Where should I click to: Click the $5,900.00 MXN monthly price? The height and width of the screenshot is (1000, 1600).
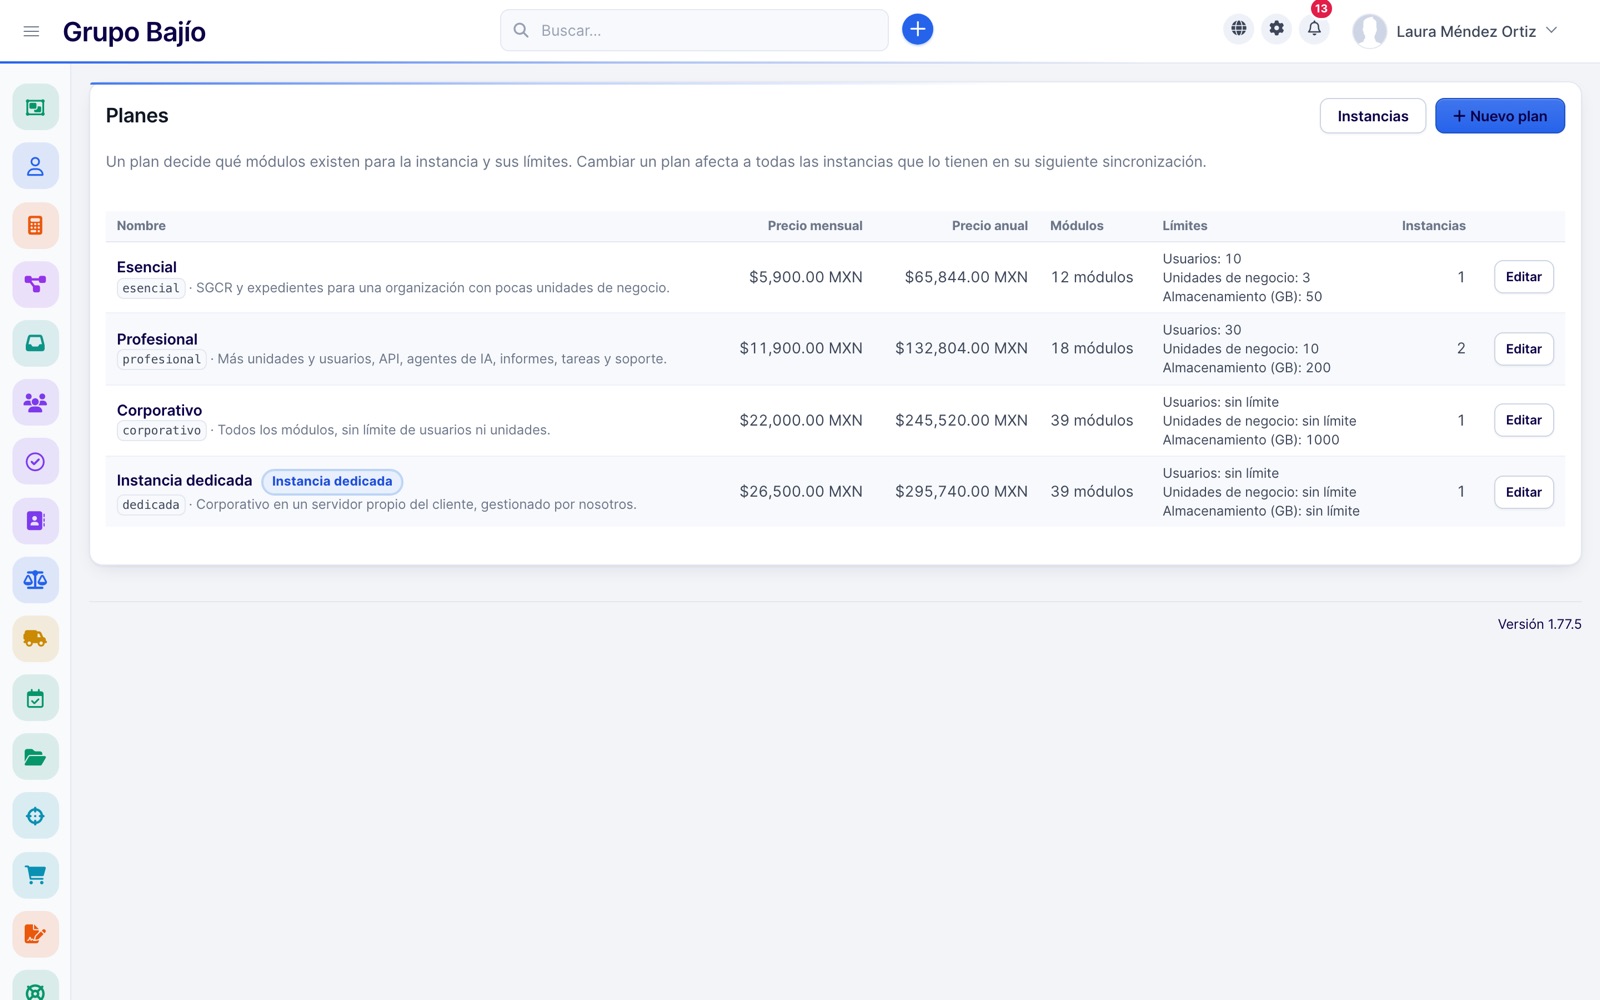805,277
